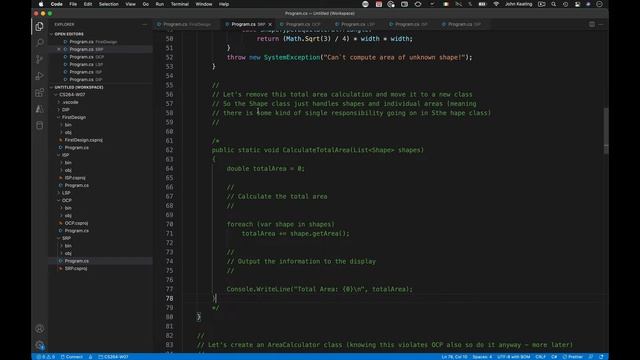Open the Apple menu
The height and width of the screenshot is (360, 640).
click(41, 4)
